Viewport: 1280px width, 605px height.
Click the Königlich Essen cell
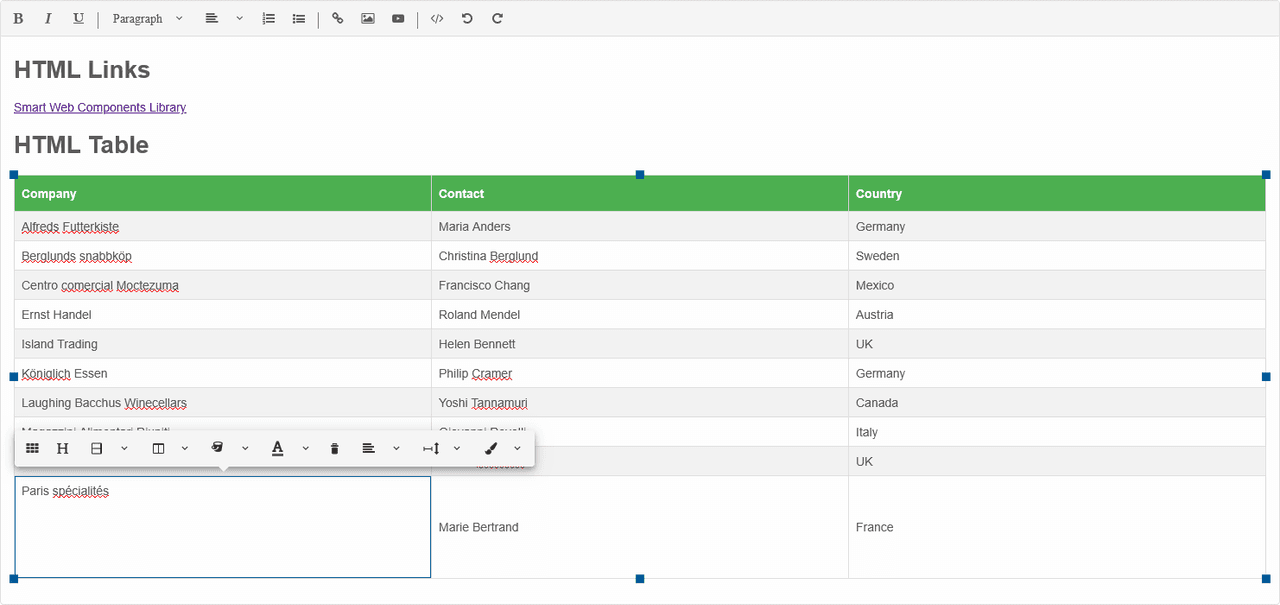[223, 373]
